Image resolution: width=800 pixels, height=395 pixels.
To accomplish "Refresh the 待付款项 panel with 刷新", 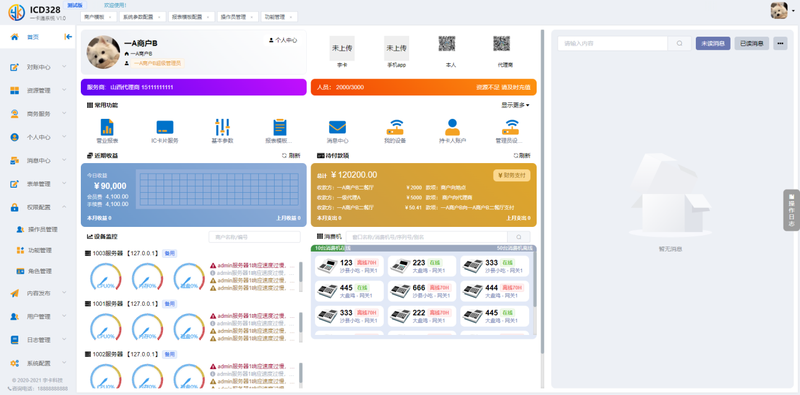I will (x=521, y=155).
